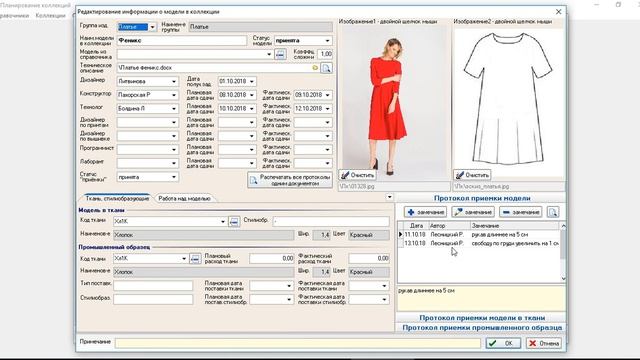Open actual date 09.10.2018 picker
This screenshot has height=360, width=640.
click(x=327, y=95)
